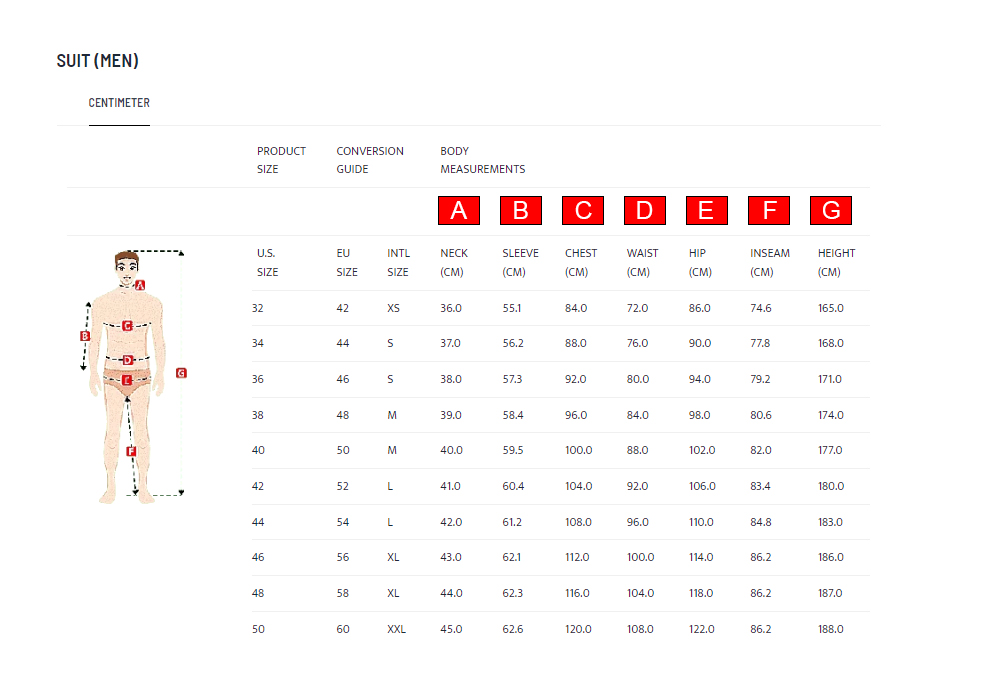Screen dimensions: 1000x700
Task: Click the HEIGHT (CM) column header
Action: tap(837, 263)
